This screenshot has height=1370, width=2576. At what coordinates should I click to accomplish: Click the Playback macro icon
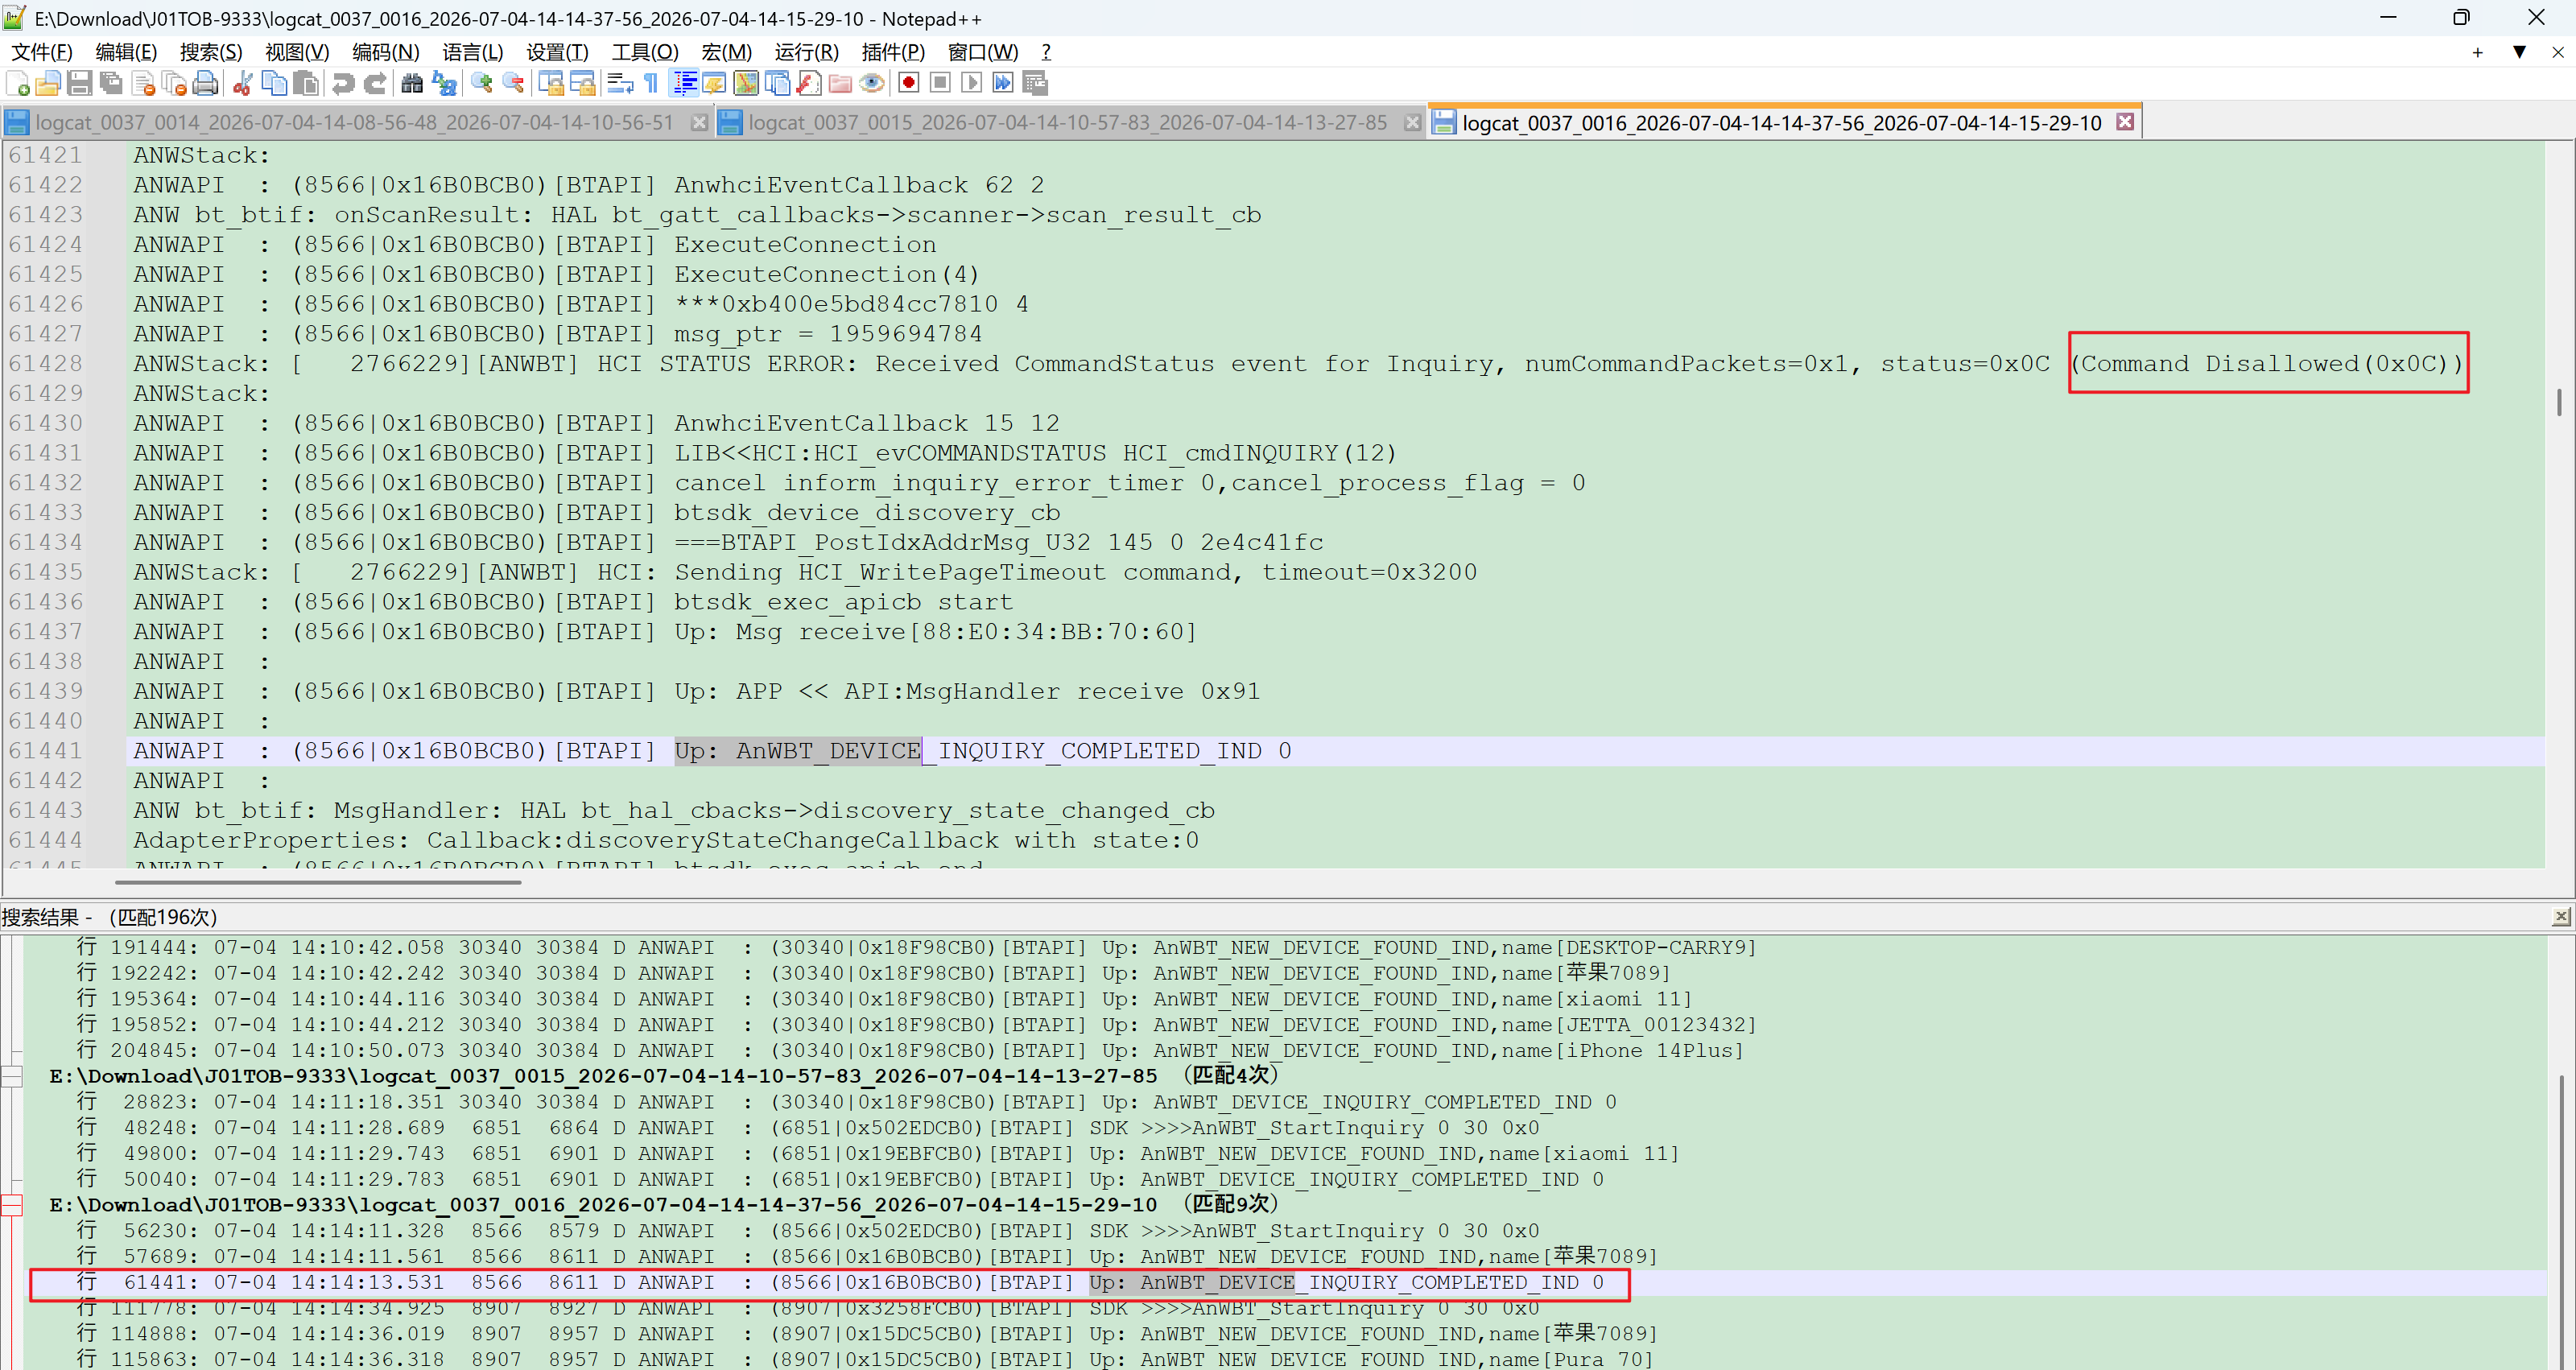[x=971, y=83]
